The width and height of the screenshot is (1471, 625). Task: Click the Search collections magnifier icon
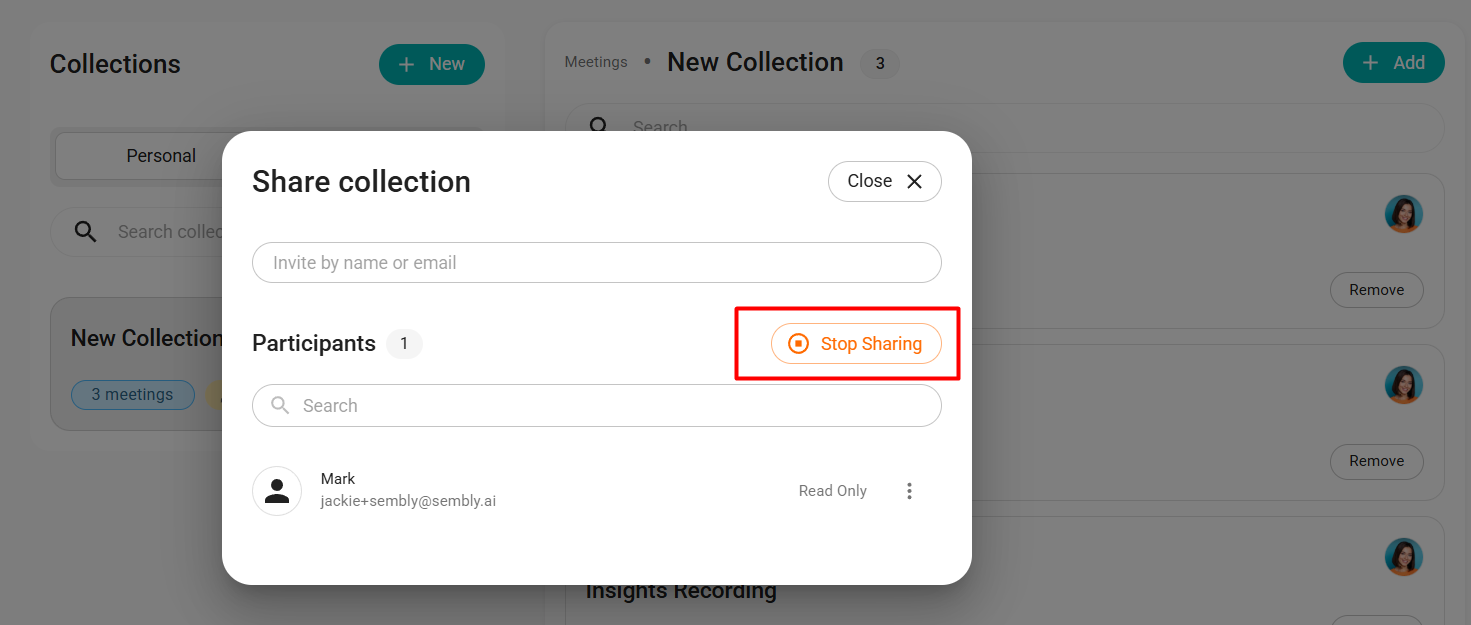point(86,232)
